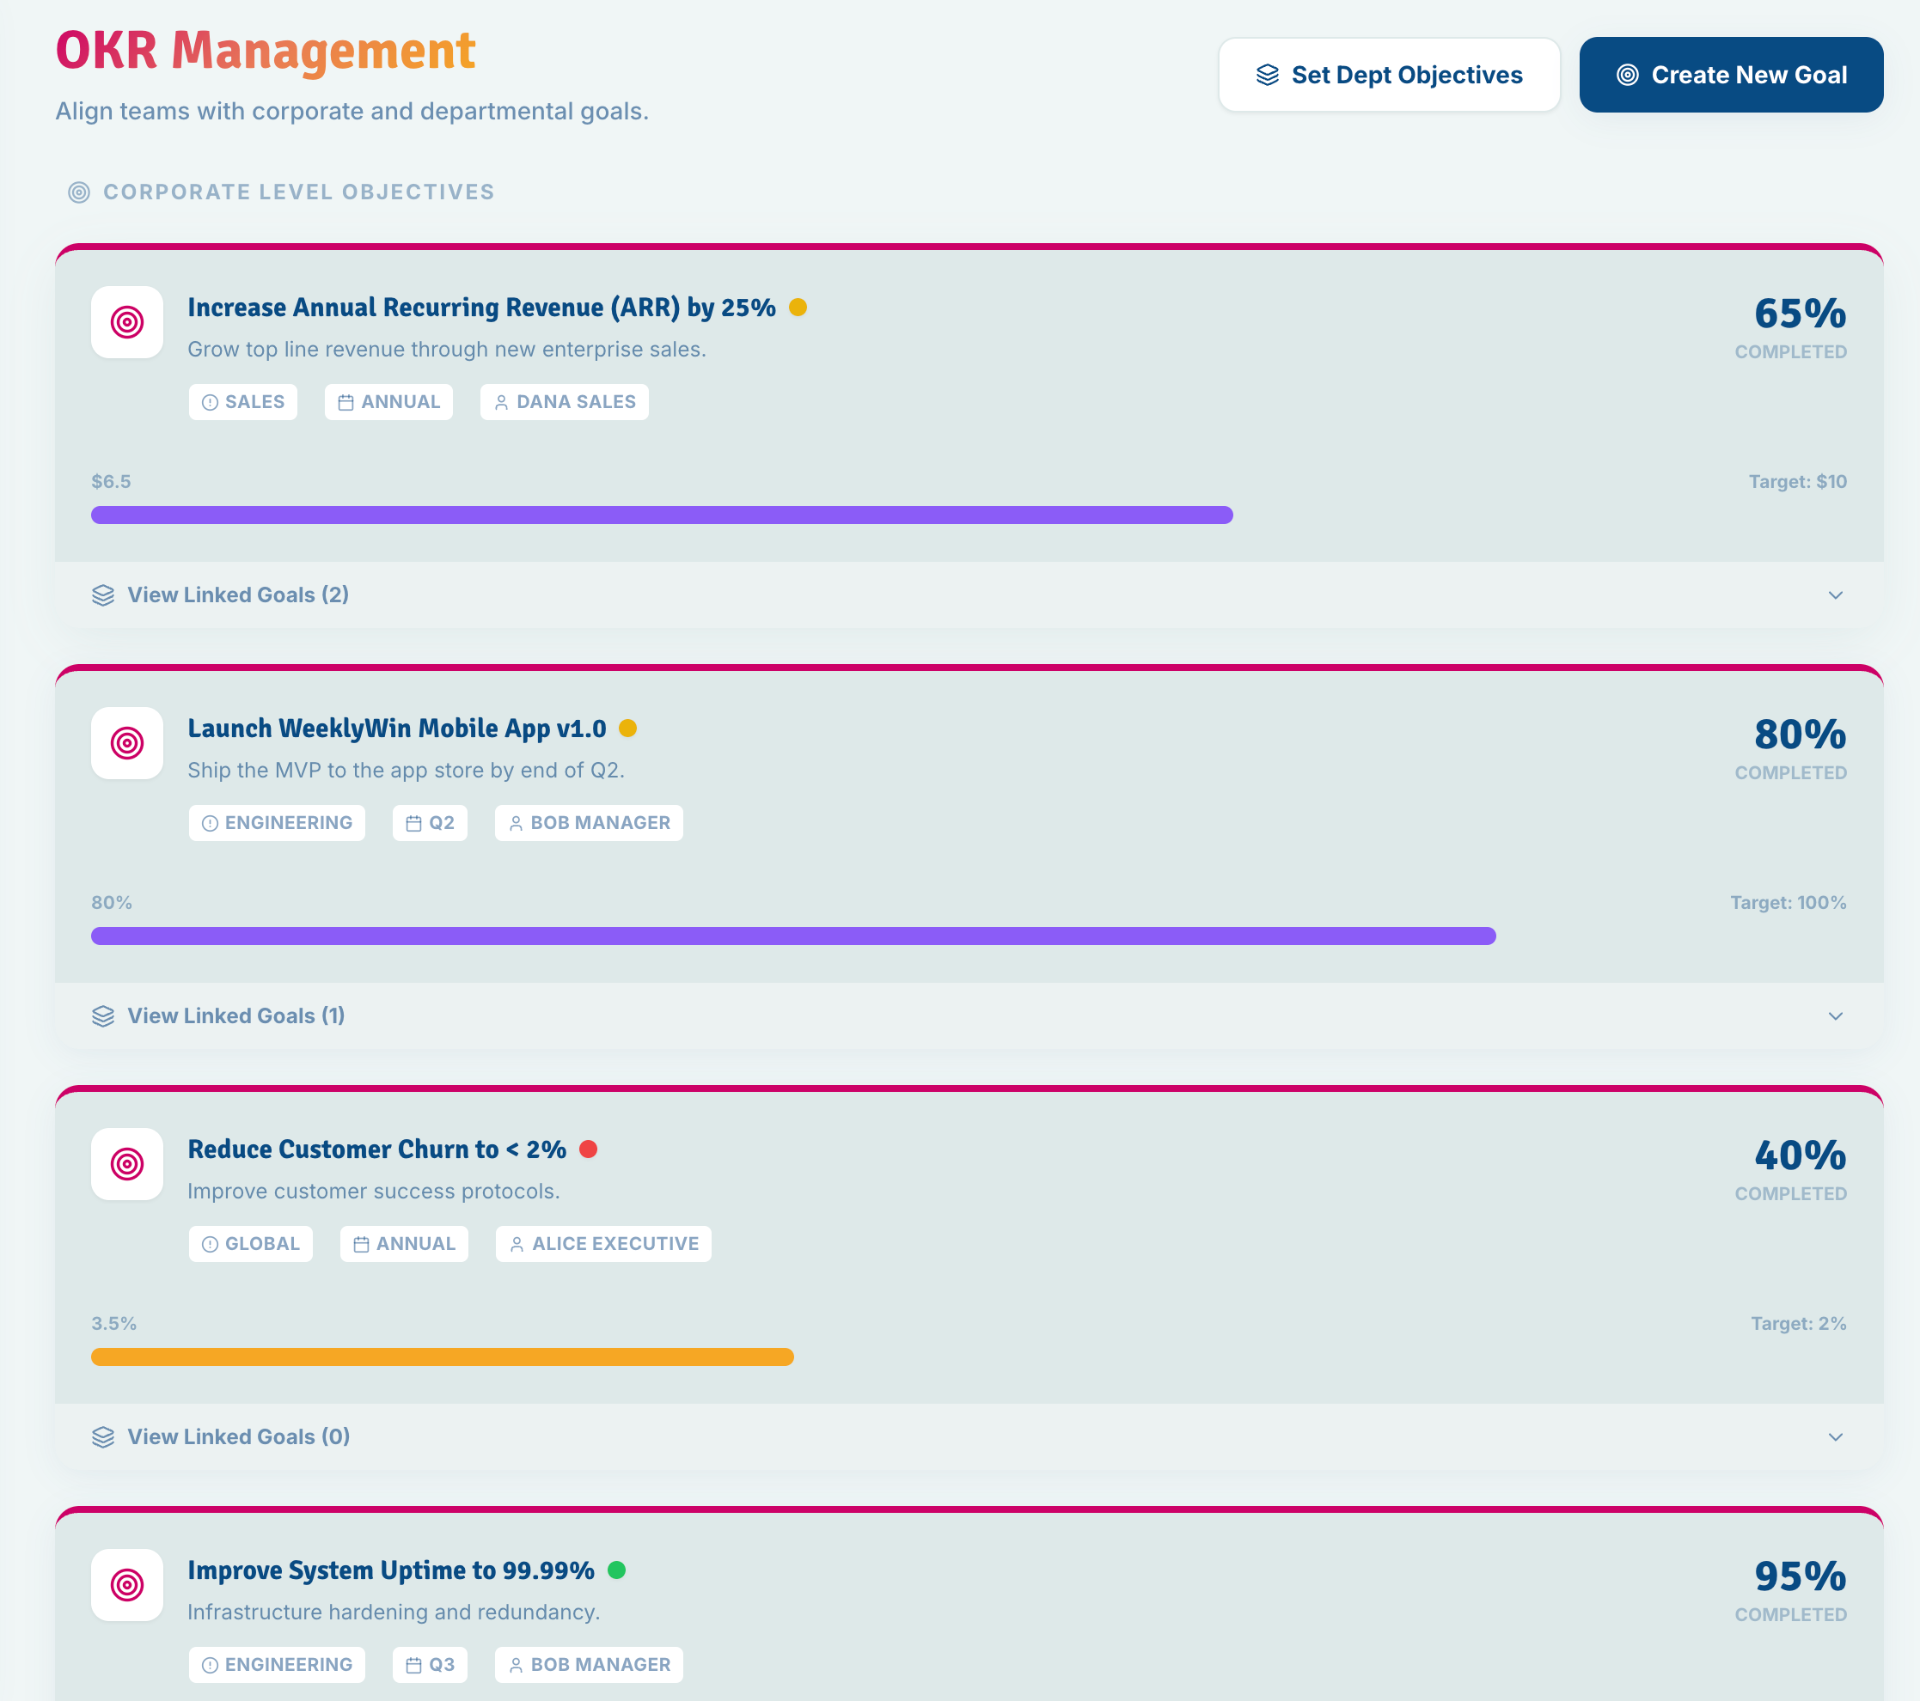Click the Q2 timeframe tag
This screenshot has height=1701, width=1920.
[x=430, y=823]
